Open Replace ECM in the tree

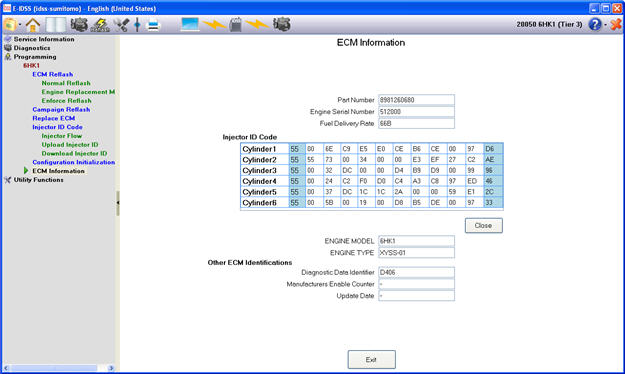(54, 118)
